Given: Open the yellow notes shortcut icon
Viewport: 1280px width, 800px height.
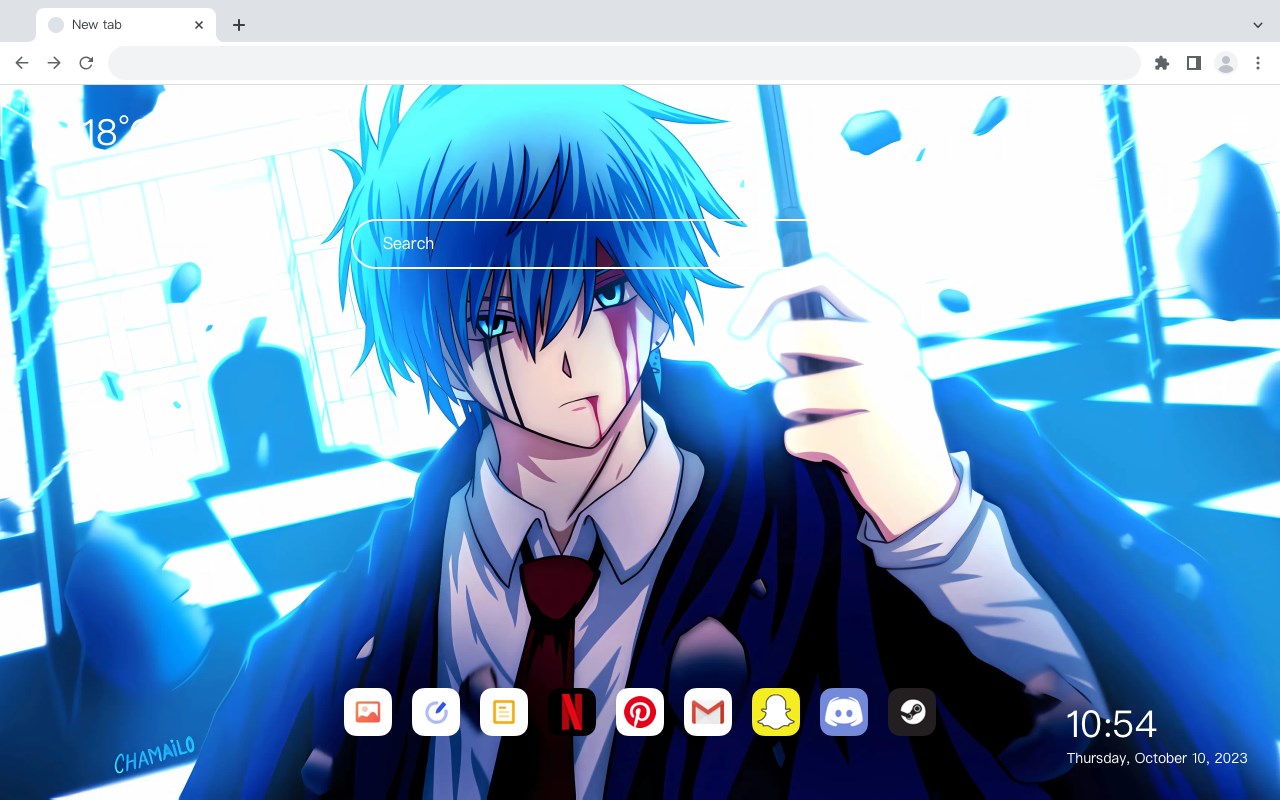Looking at the screenshot, I should pos(504,712).
